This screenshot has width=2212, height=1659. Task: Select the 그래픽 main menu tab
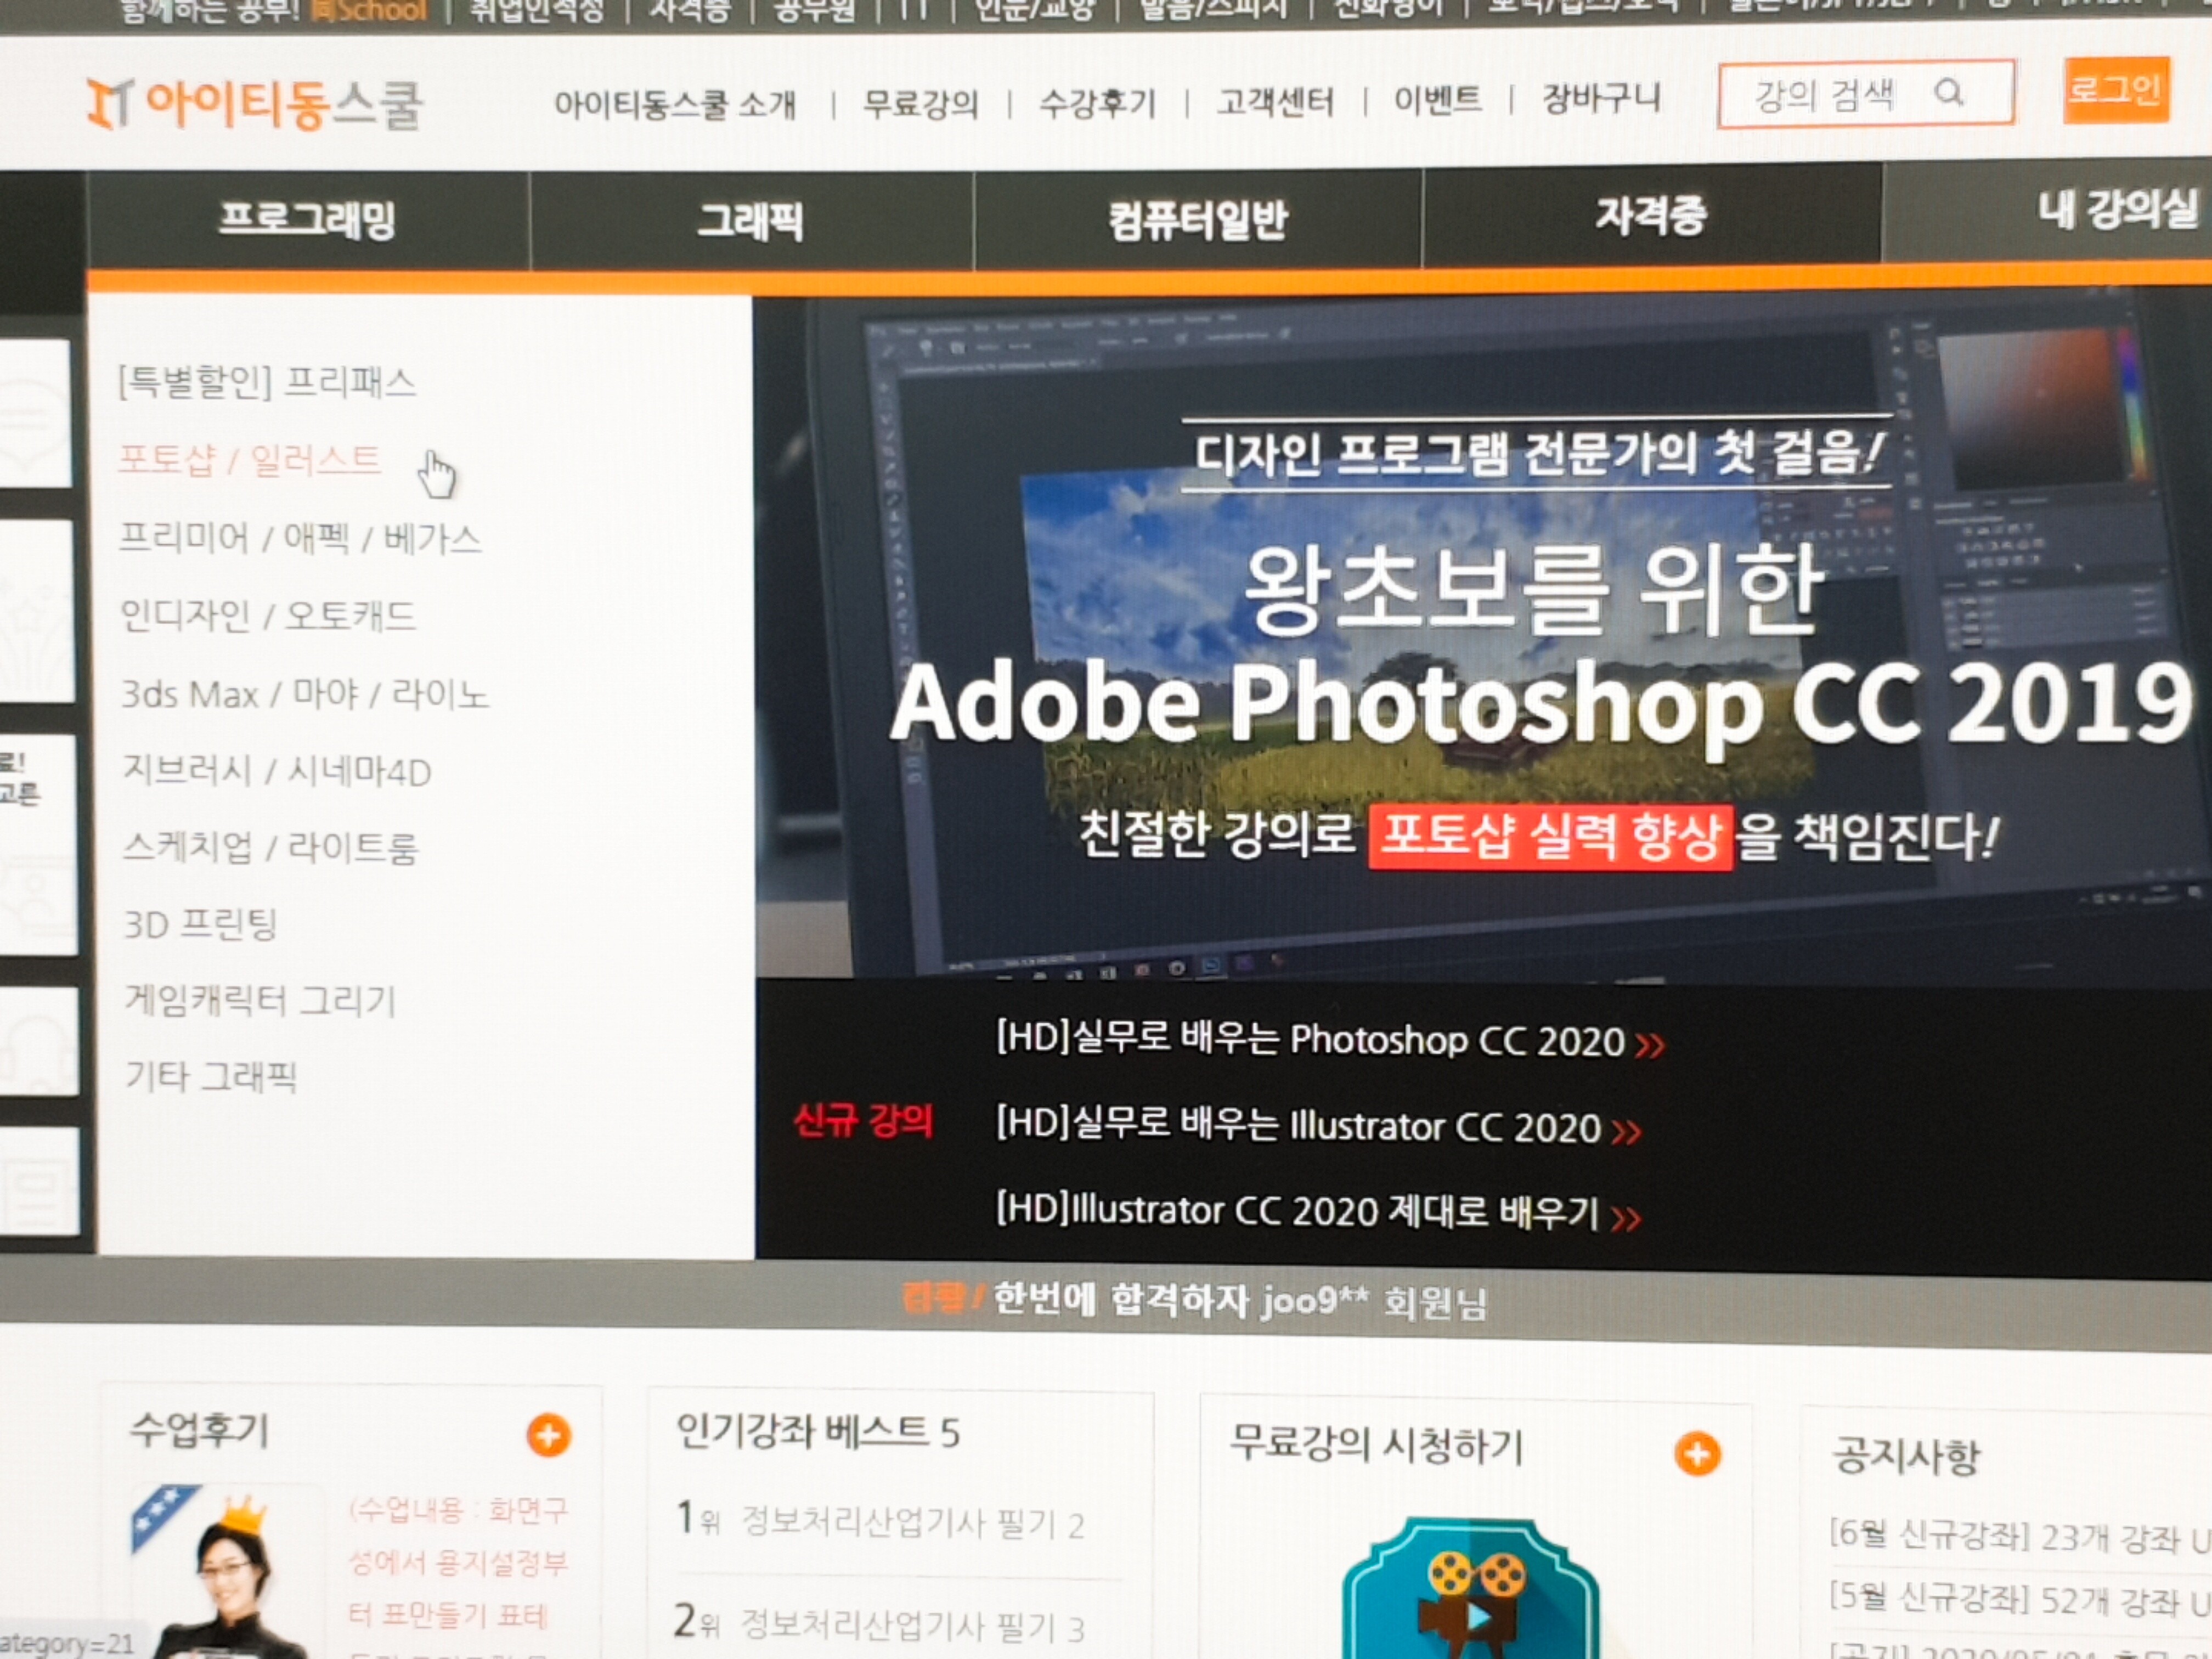pyautogui.click(x=751, y=220)
